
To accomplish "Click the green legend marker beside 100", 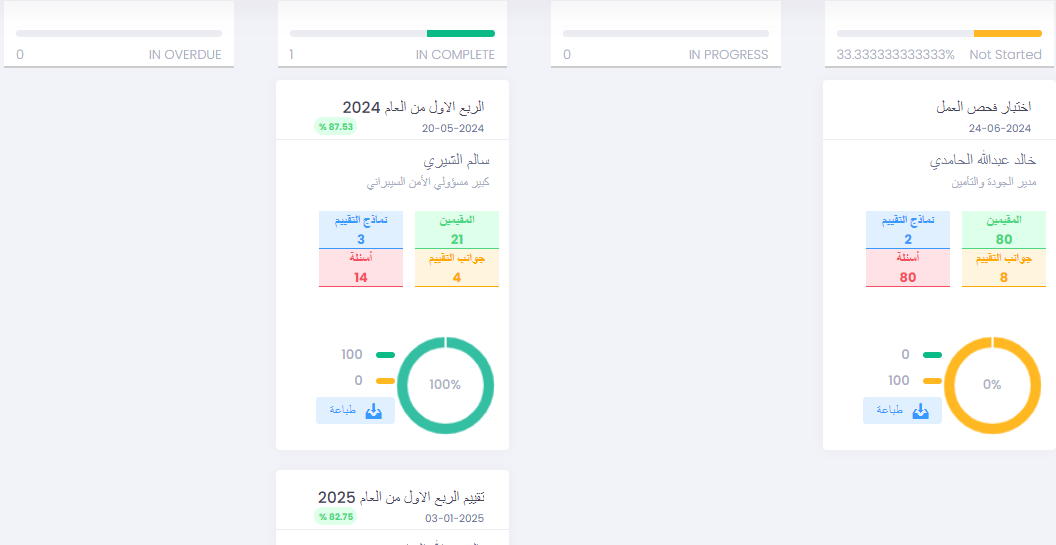I will tap(385, 355).
